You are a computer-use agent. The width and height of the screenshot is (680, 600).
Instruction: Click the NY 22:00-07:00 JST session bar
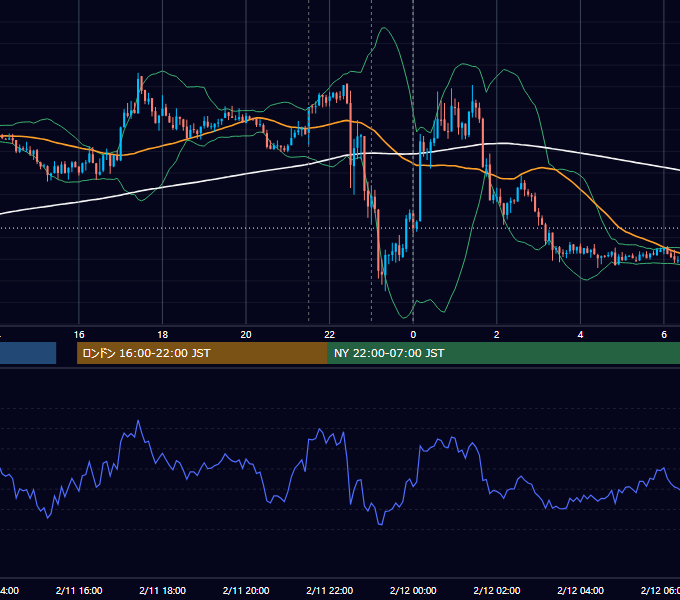pyautogui.click(x=503, y=353)
